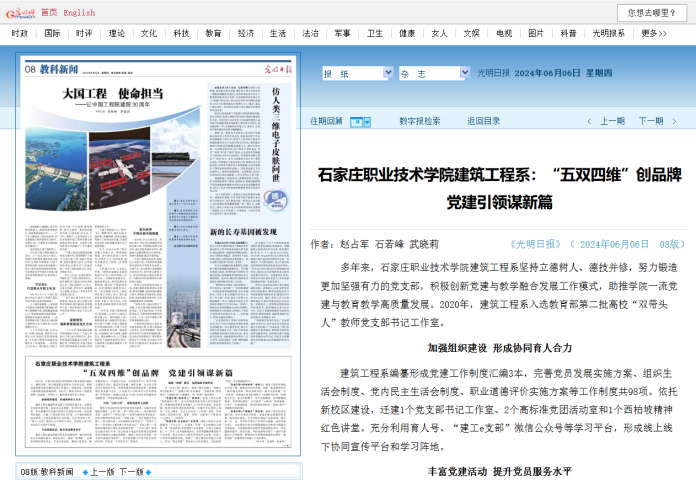Open the 时政 navigation item
The width and height of the screenshot is (696, 491).
point(20,33)
